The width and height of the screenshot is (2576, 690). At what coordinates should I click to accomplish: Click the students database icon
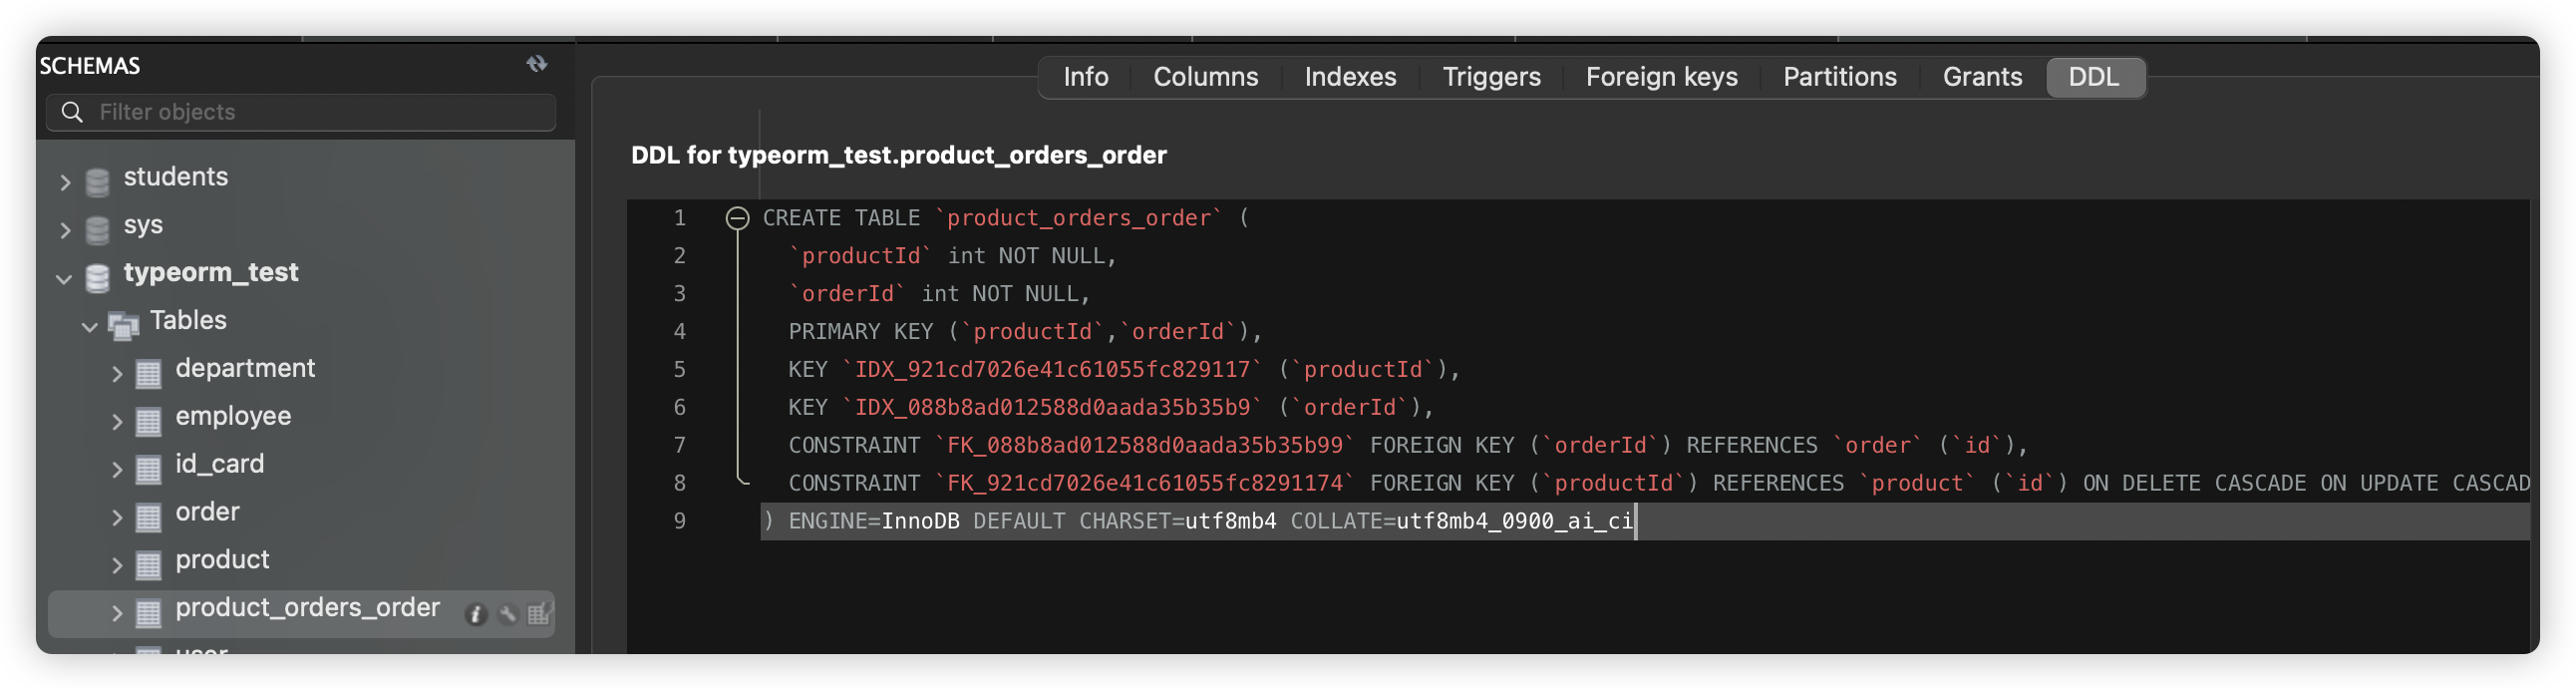click(x=97, y=182)
